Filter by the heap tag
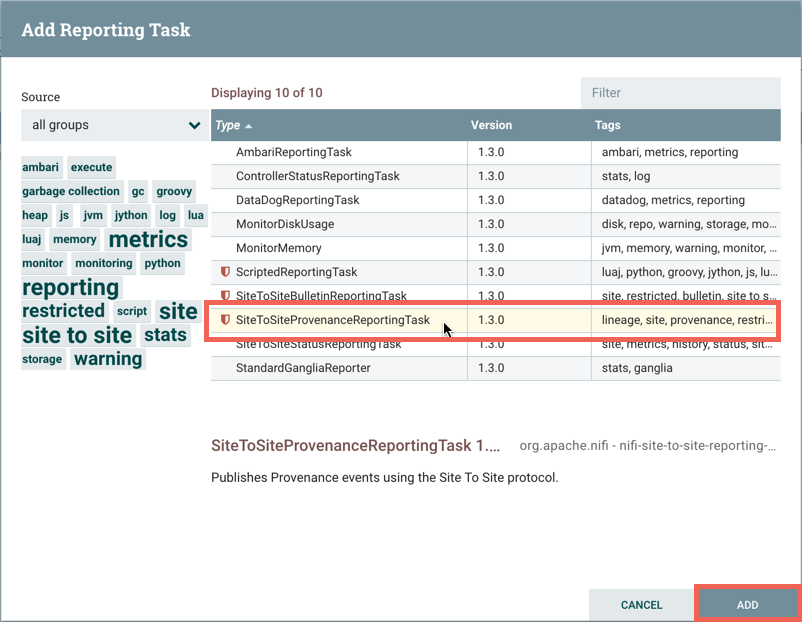This screenshot has height=622, width=802. [35, 215]
